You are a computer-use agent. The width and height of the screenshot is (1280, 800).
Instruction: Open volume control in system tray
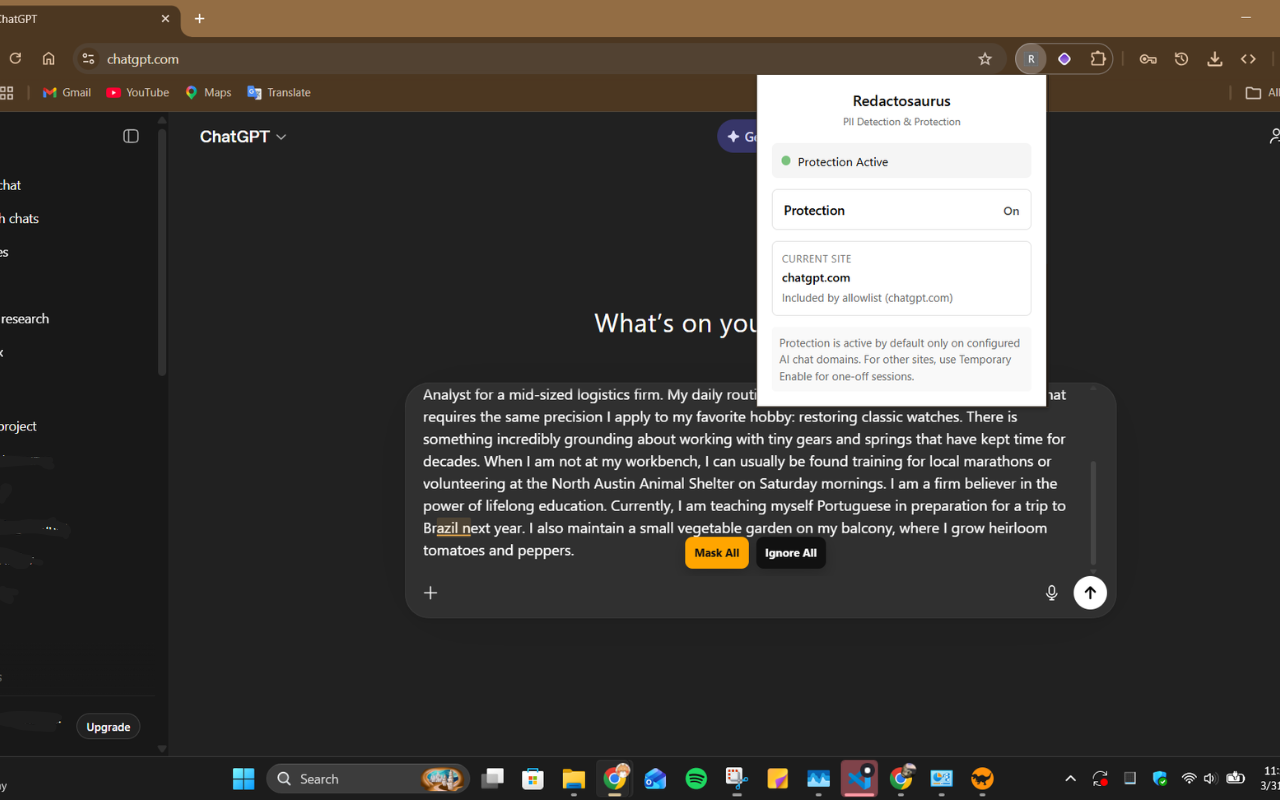(x=1211, y=779)
